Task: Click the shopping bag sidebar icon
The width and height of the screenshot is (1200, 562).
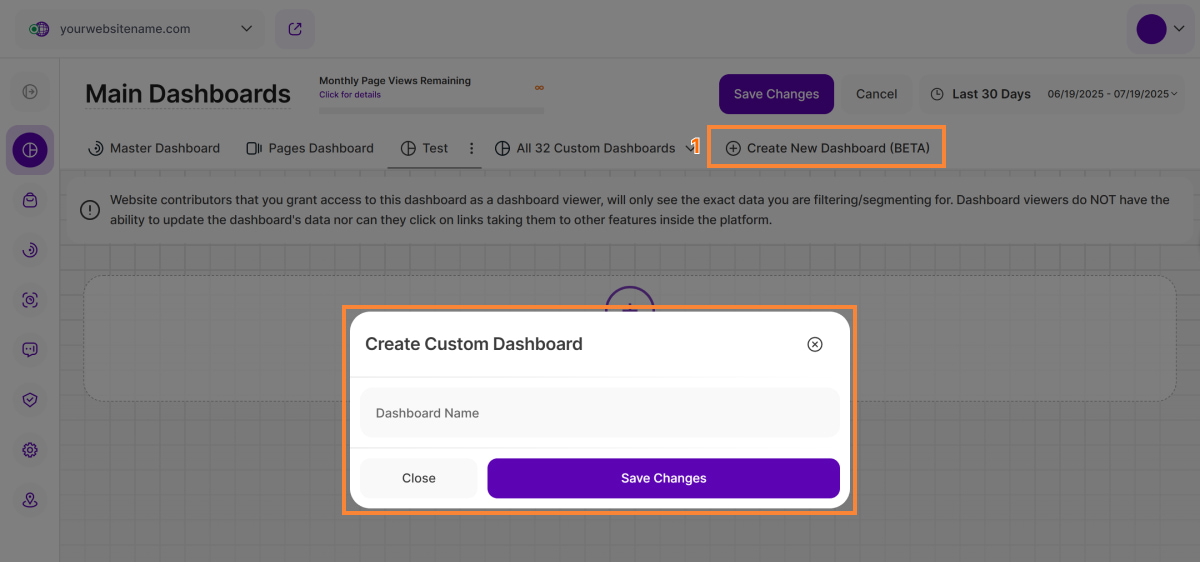Action: point(30,200)
